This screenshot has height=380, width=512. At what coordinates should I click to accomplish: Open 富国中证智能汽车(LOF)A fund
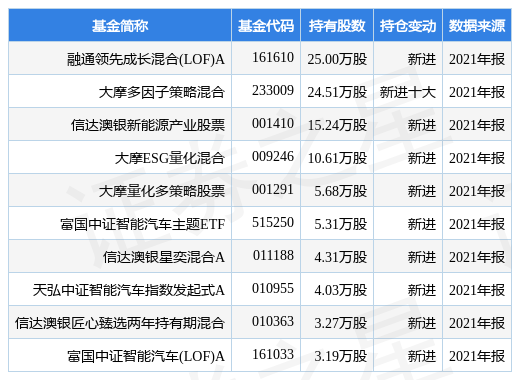click(x=146, y=356)
